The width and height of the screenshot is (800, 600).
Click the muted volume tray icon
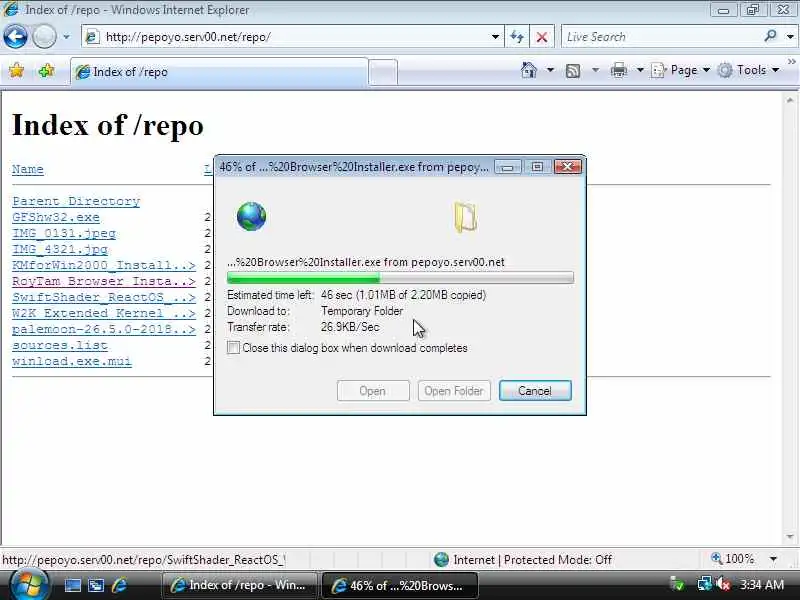723,584
